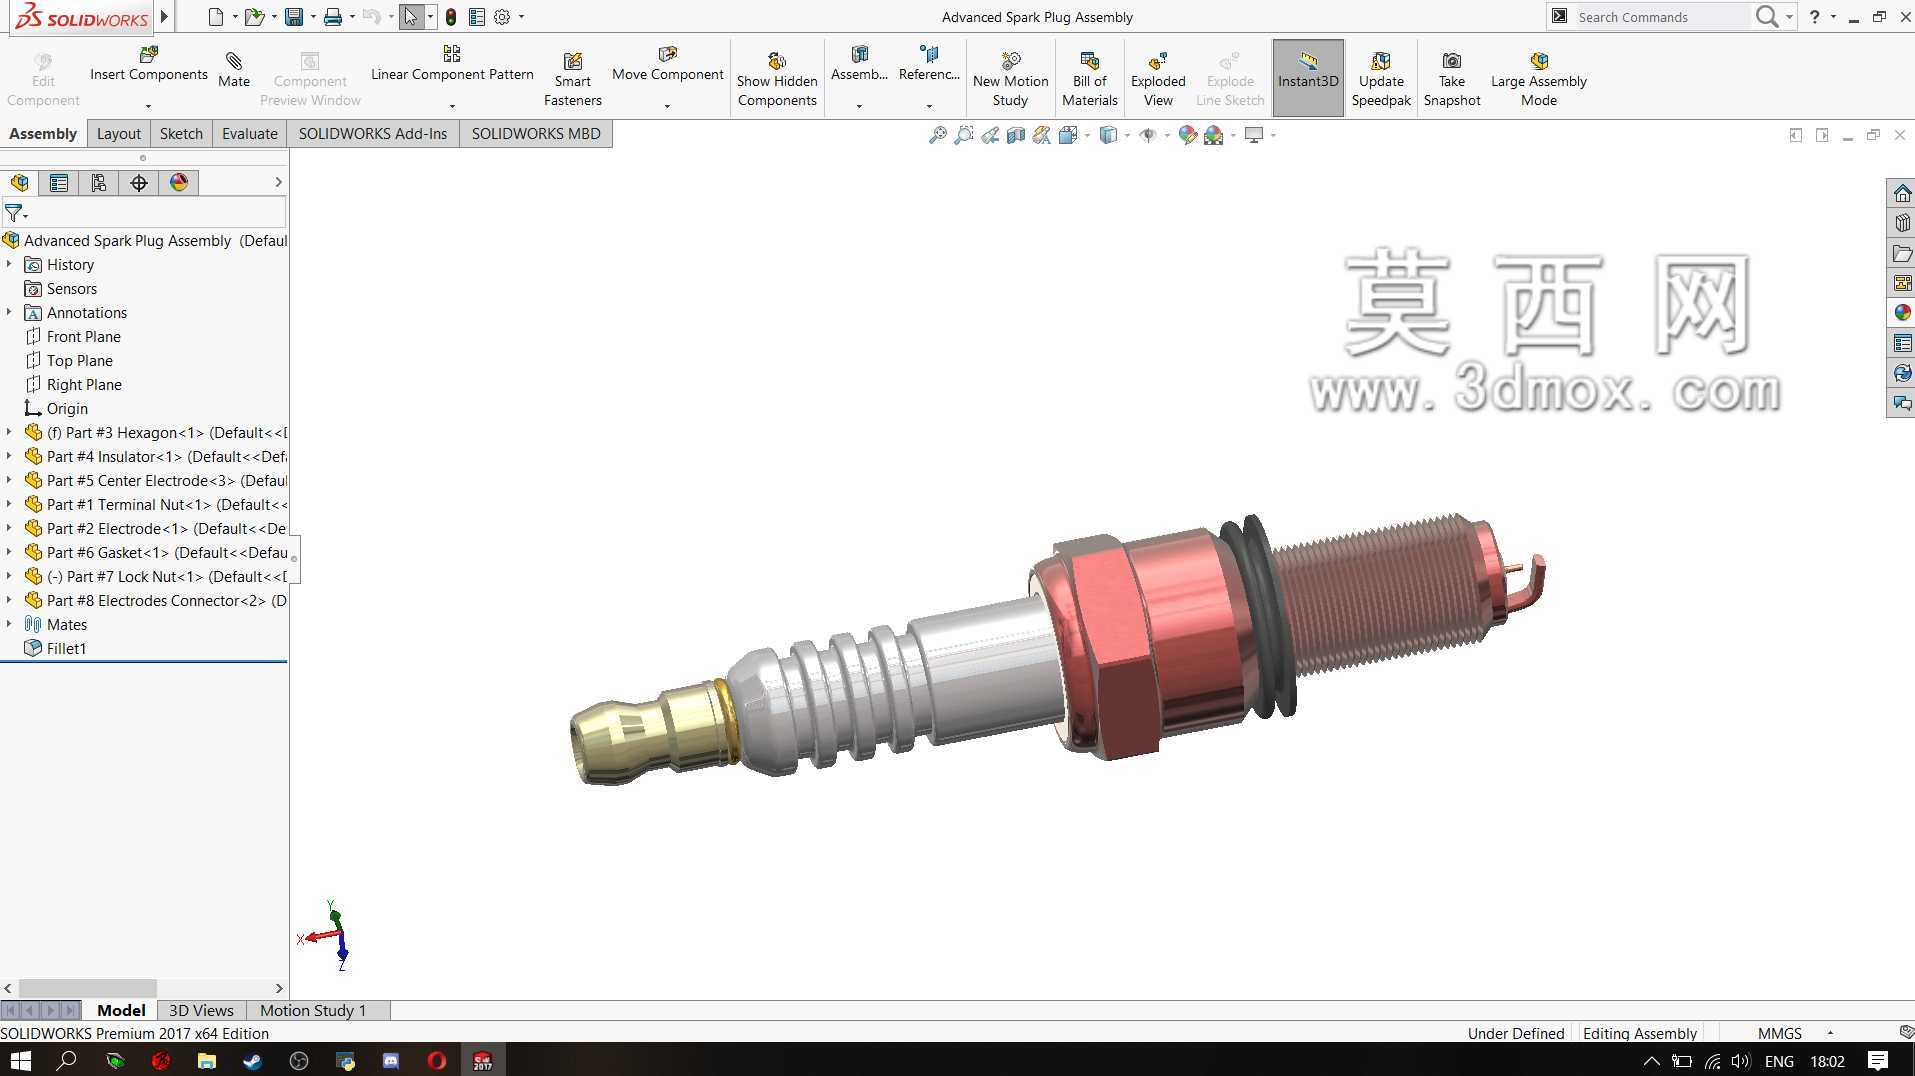Screen dimensions: 1915x1076
Task: Expand Part #6 Gasket component
Action: pyautogui.click(x=9, y=552)
